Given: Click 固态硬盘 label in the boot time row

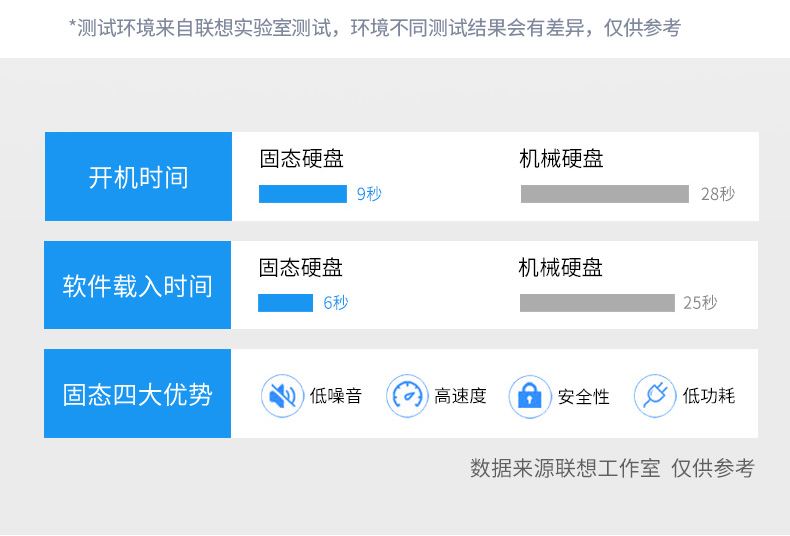Looking at the screenshot, I should 302,159.
